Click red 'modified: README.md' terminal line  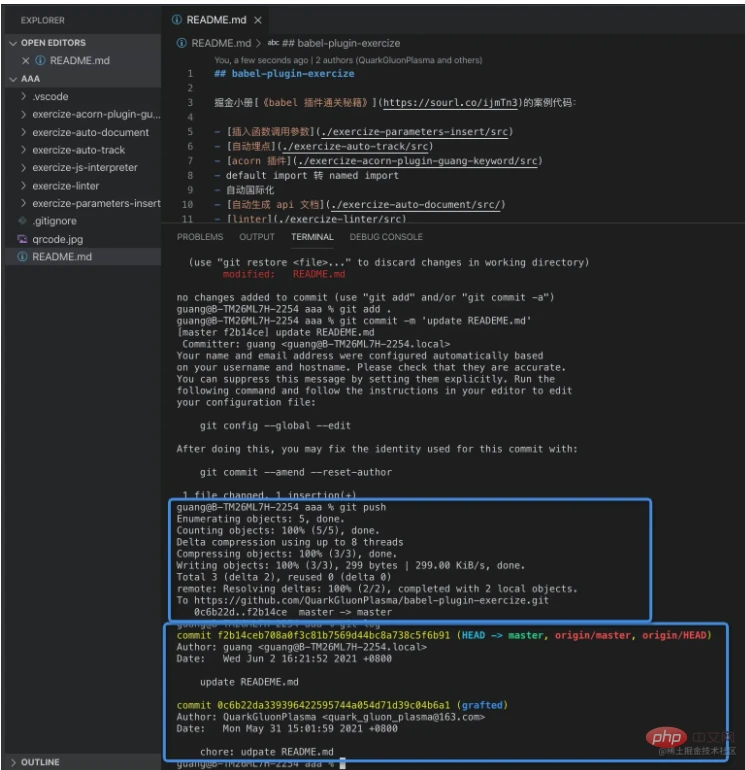coord(284,274)
